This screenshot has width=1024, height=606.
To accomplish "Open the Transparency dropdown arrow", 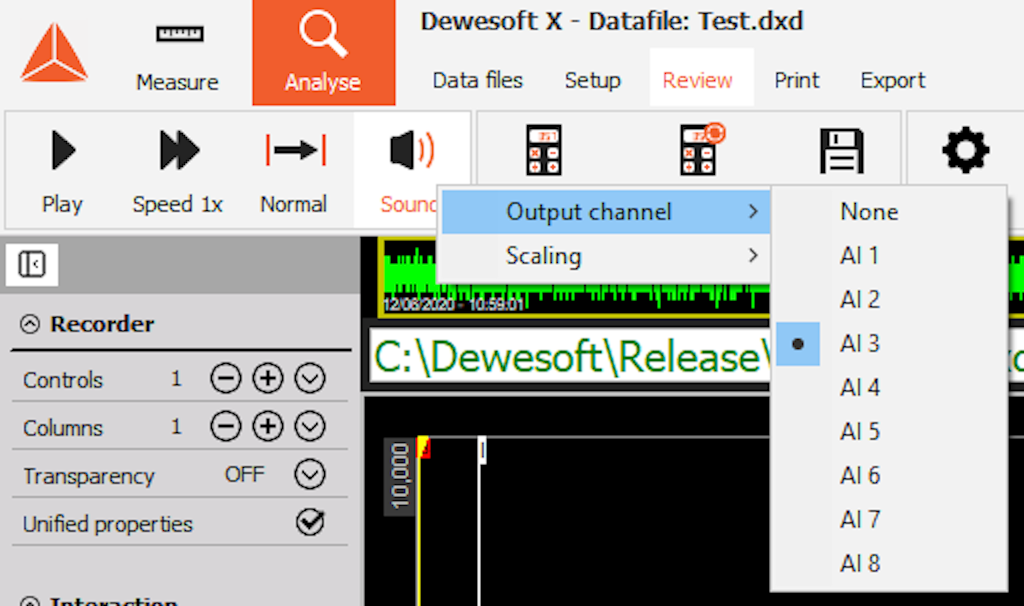I will (310, 474).
